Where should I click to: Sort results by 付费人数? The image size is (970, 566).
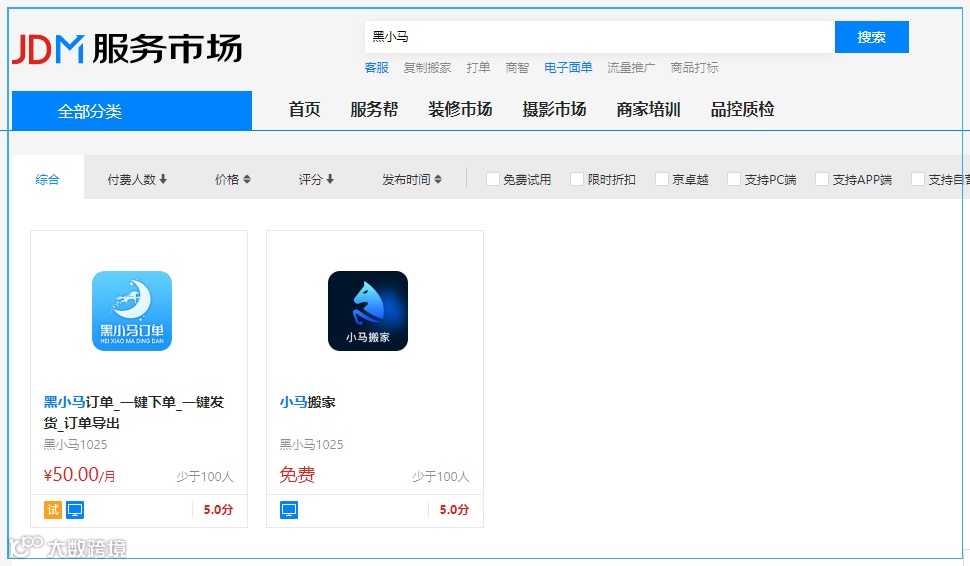[137, 179]
